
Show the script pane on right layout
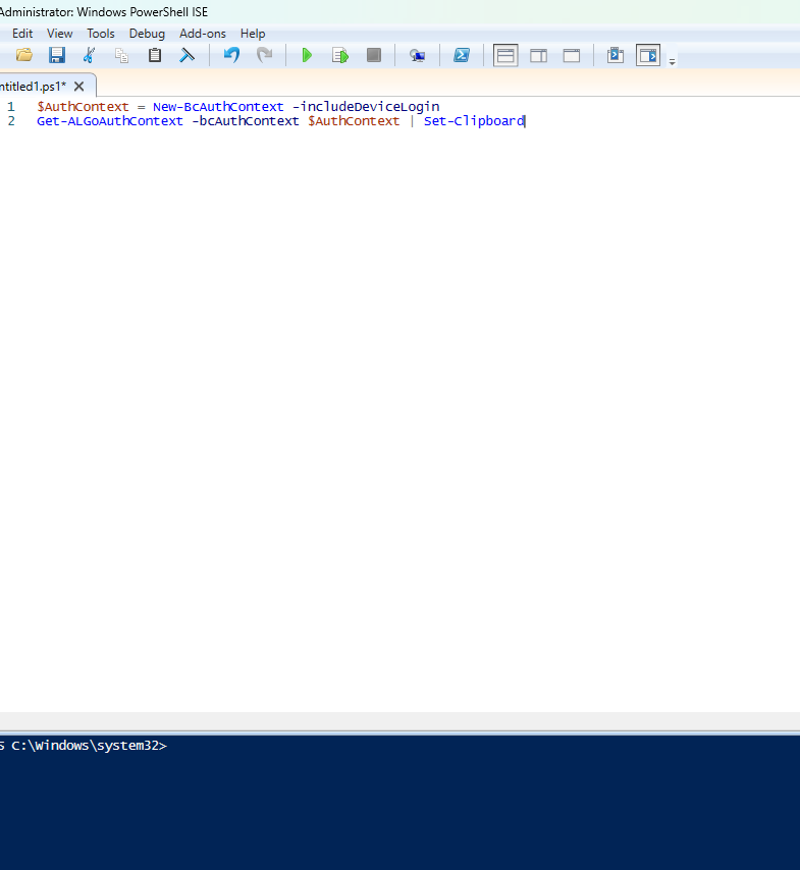[539, 55]
